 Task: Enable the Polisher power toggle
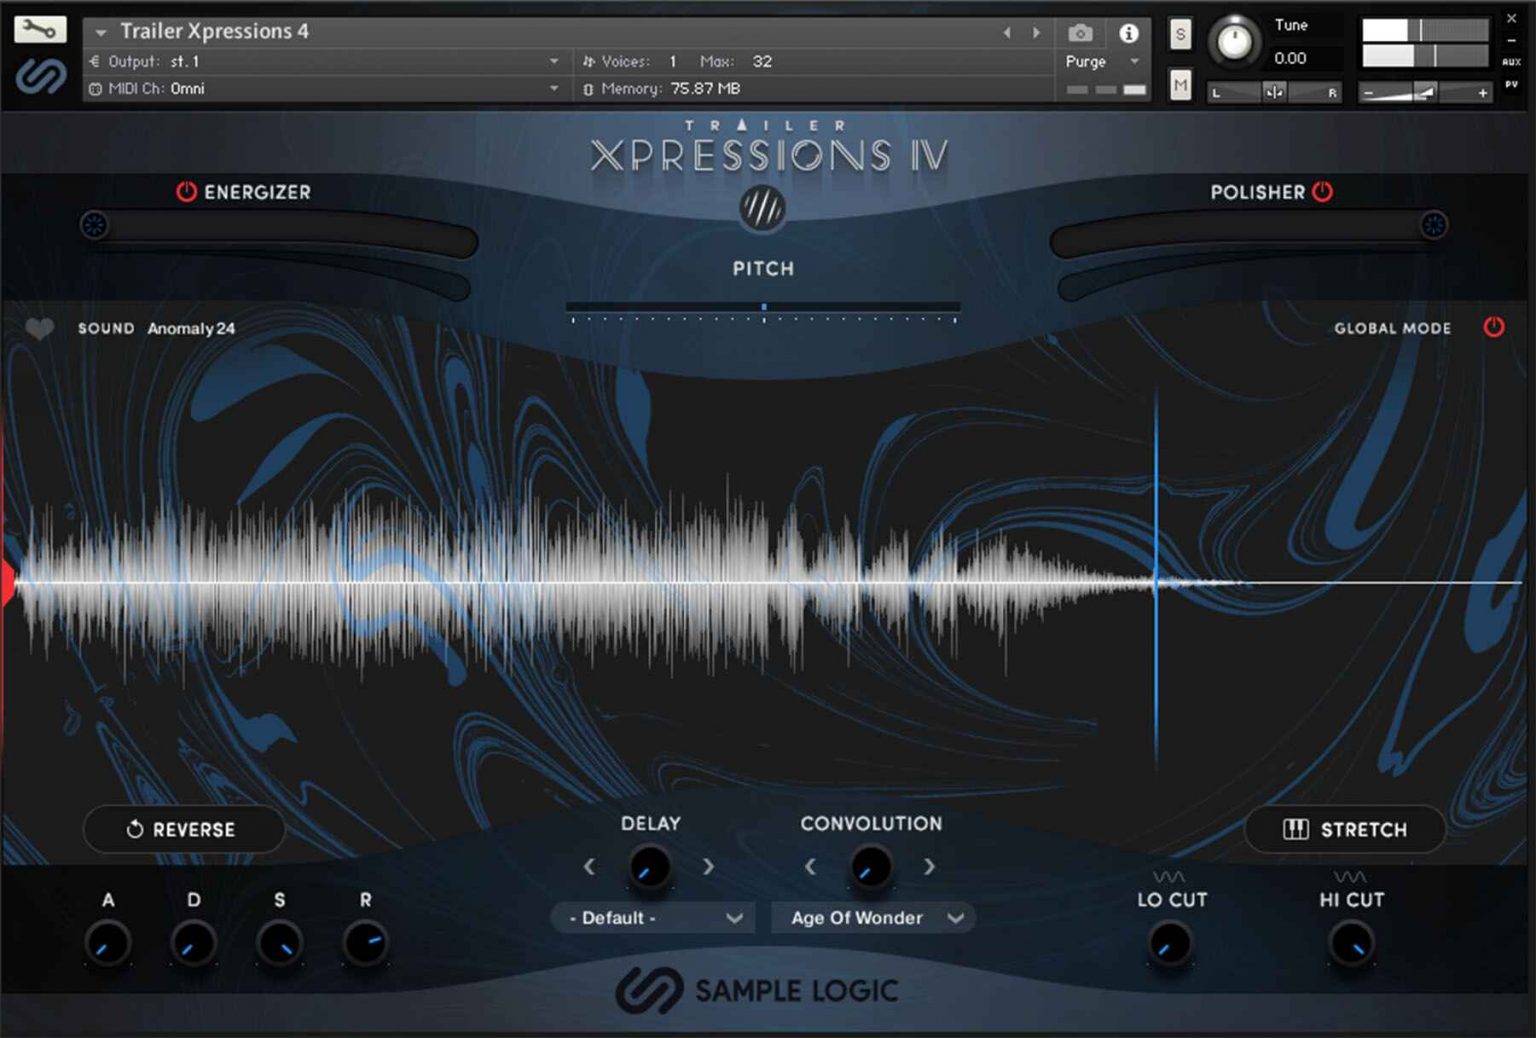[x=1322, y=192]
